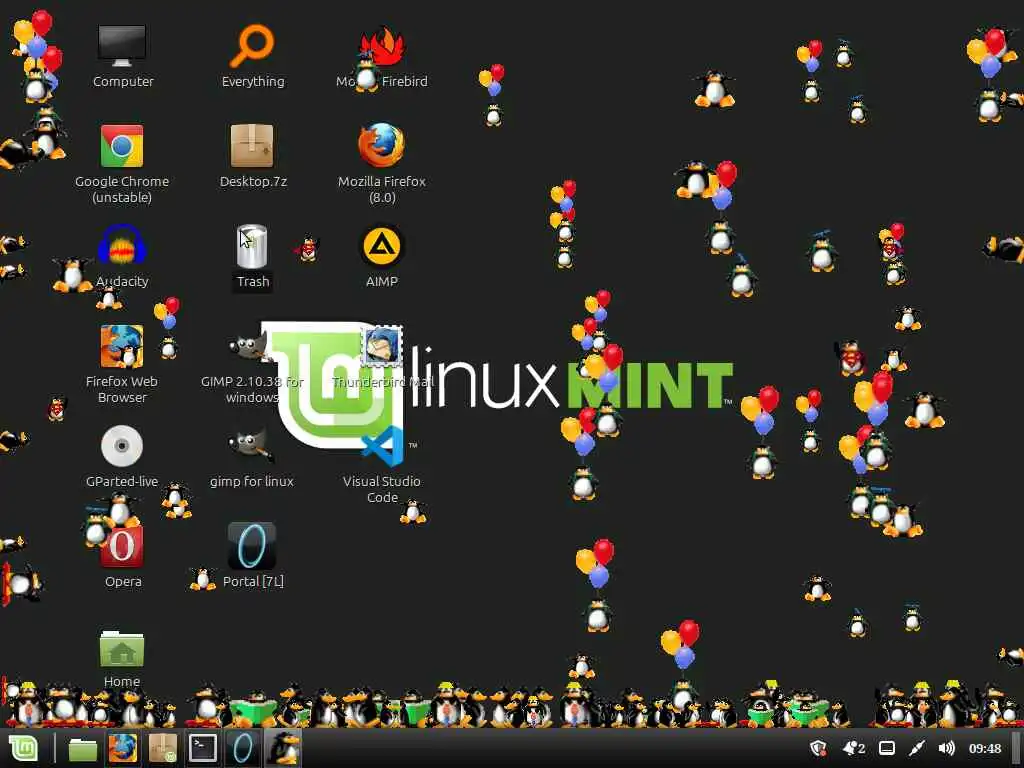
Task: Open the Portal [7L] game icon
Action: [252, 547]
